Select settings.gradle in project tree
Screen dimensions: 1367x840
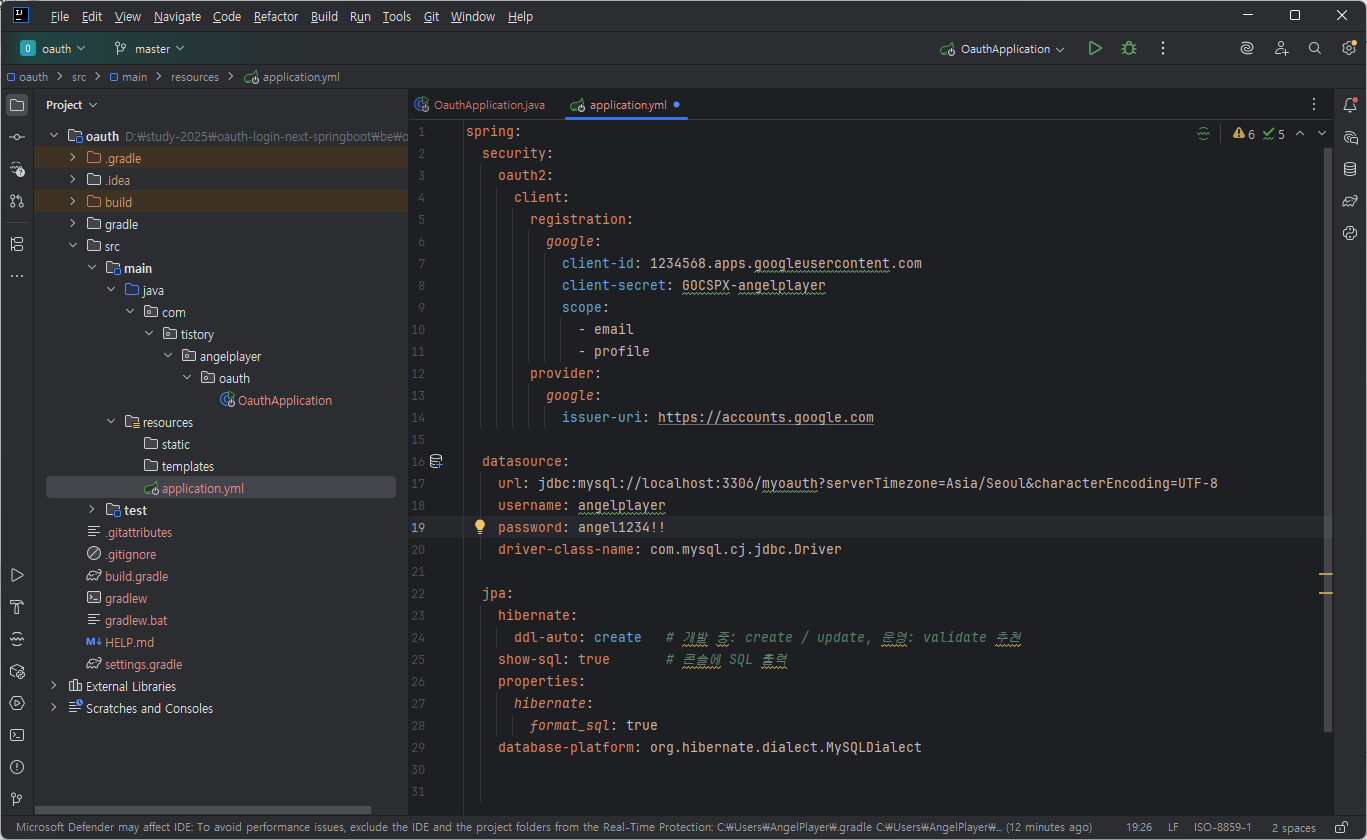(x=134, y=664)
